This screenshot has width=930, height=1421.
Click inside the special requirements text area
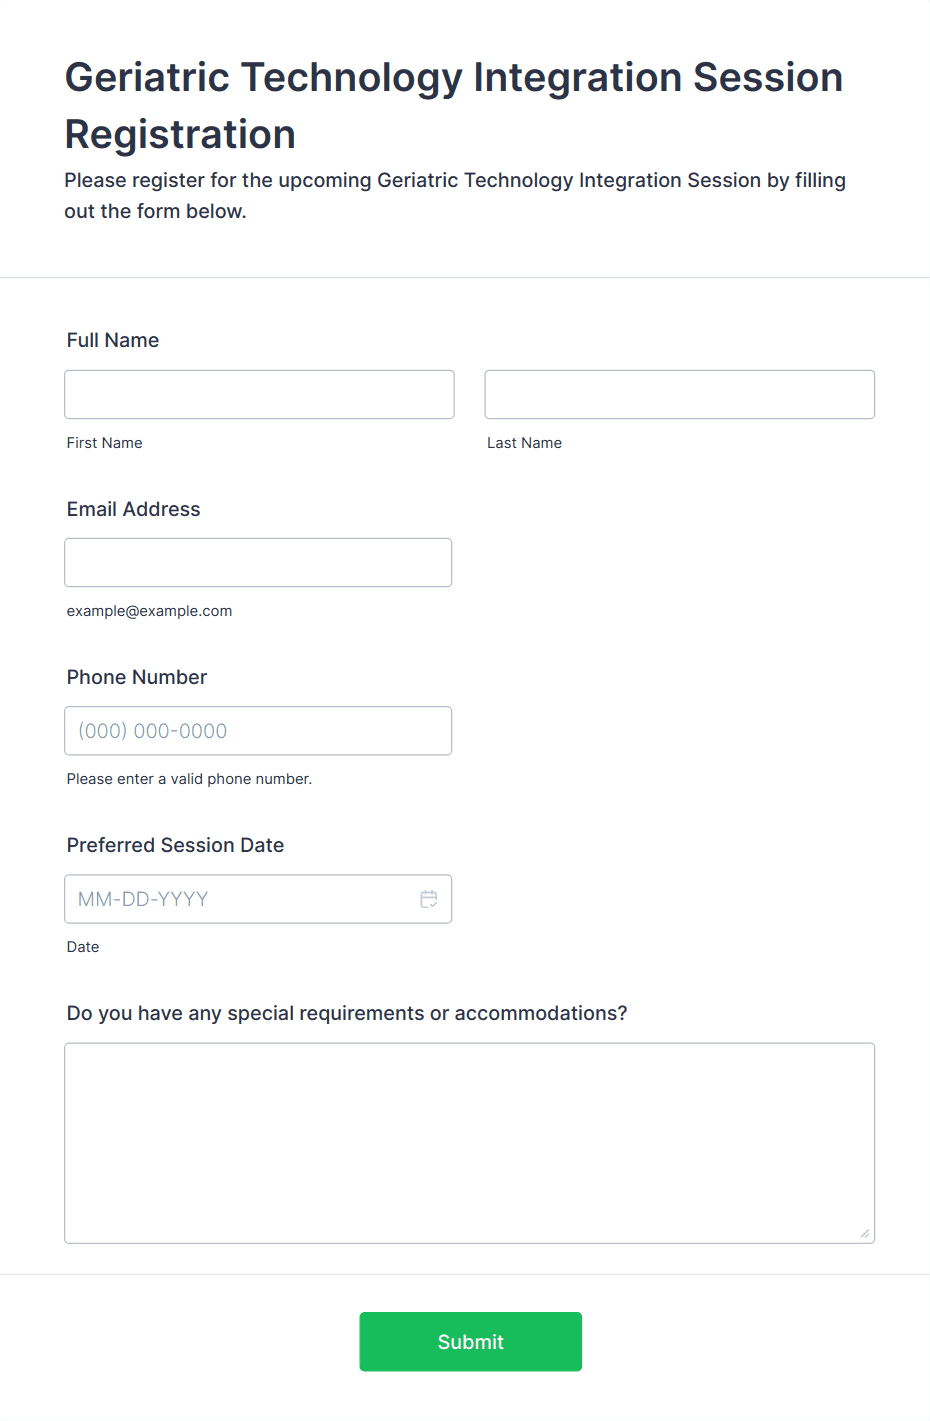click(x=469, y=1143)
